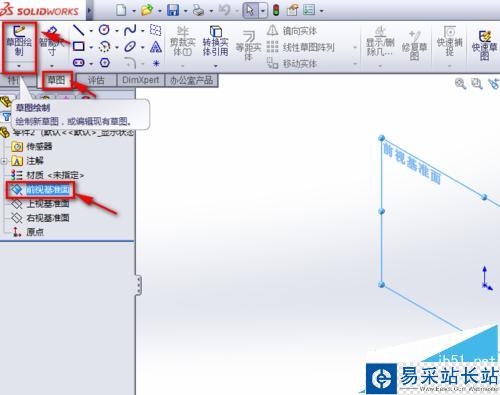The height and width of the screenshot is (395, 500).
Task: Switch to the 办公室产品 tab
Action: (191, 80)
